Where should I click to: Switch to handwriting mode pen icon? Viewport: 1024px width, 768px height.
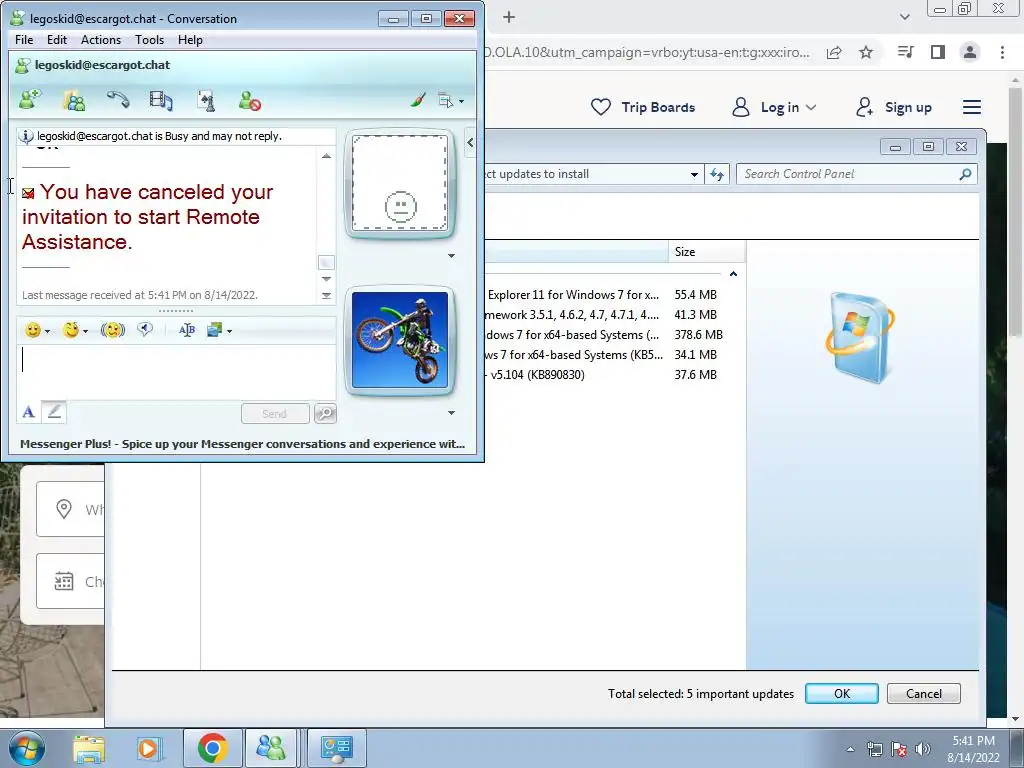tap(54, 411)
